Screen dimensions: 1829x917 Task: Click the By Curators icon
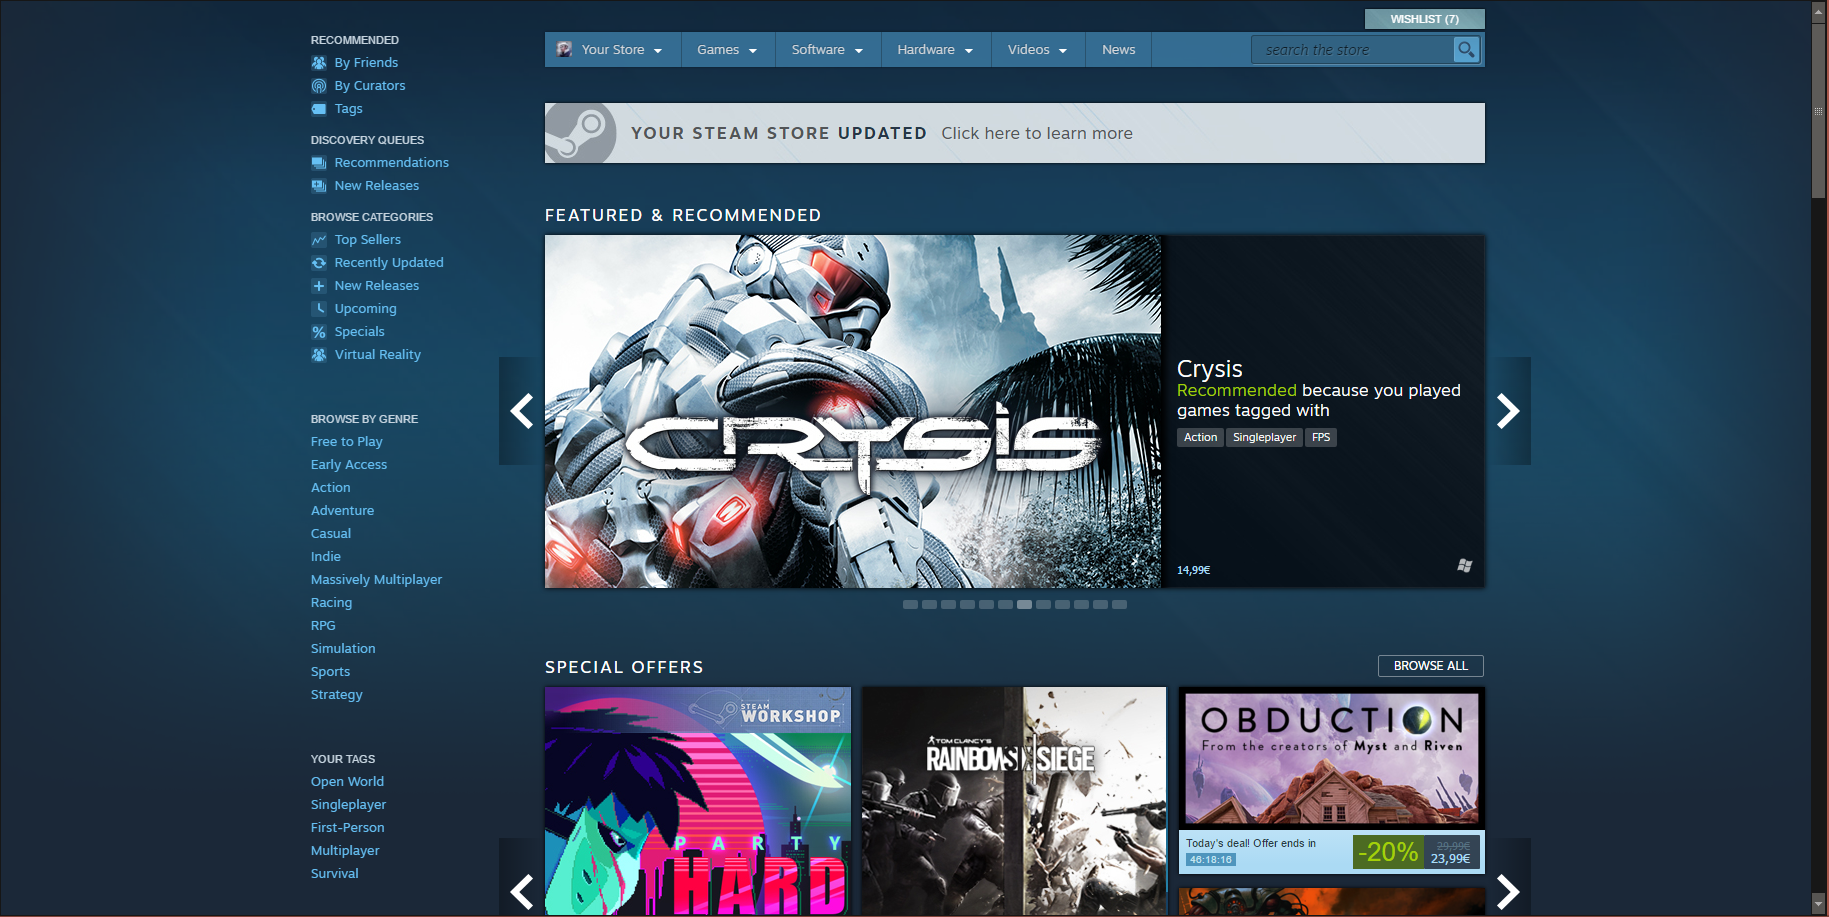click(x=319, y=86)
